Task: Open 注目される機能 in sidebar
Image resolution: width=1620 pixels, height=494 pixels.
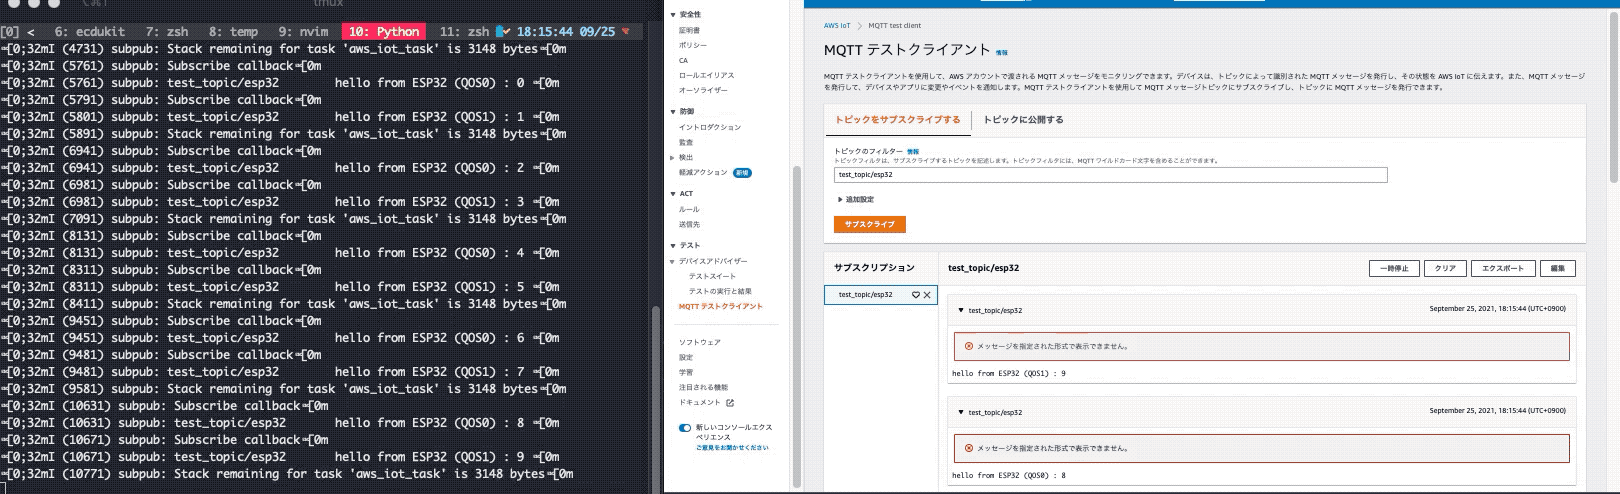Action: click(703, 387)
